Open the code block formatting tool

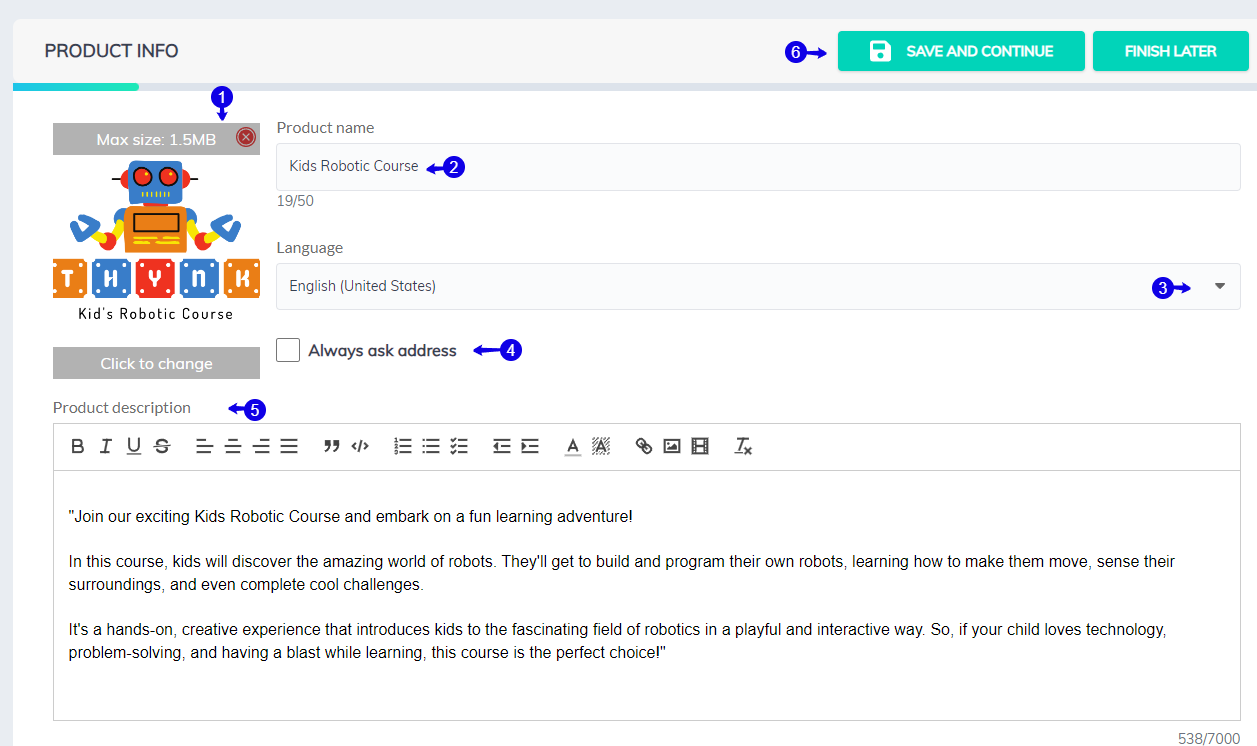point(360,446)
